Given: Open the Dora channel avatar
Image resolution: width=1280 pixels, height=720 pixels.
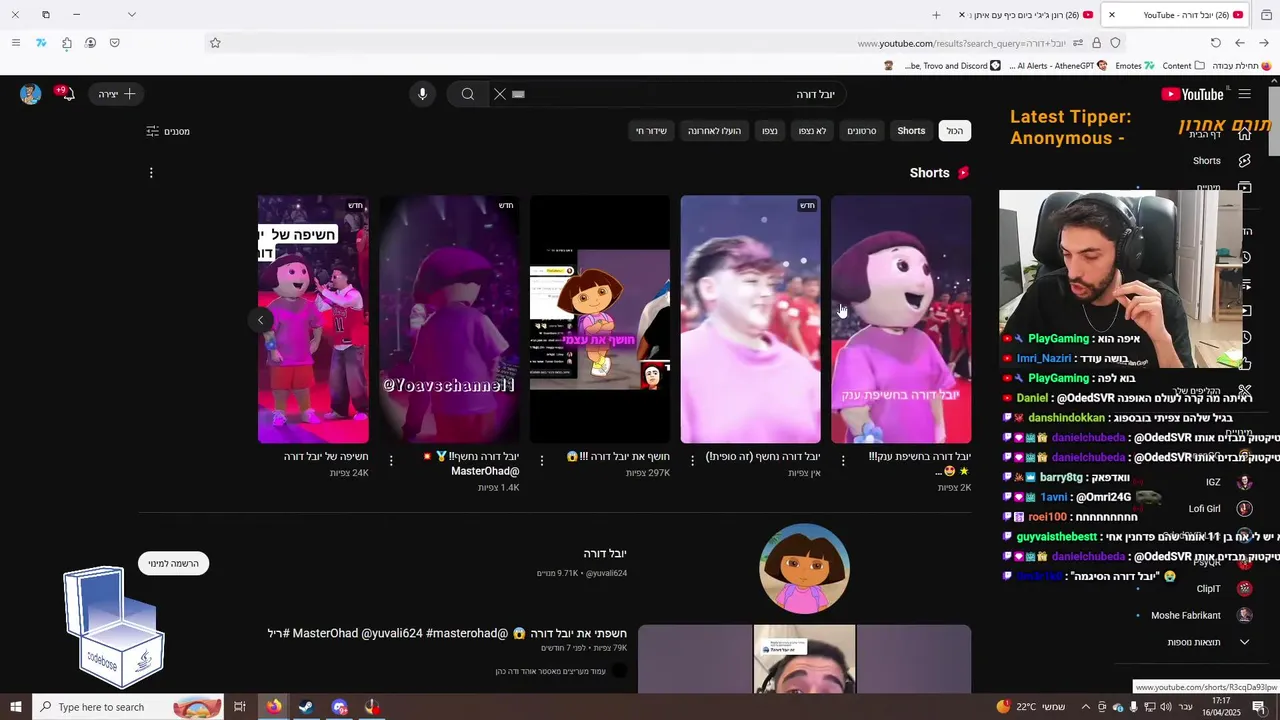Looking at the screenshot, I should (x=805, y=568).
